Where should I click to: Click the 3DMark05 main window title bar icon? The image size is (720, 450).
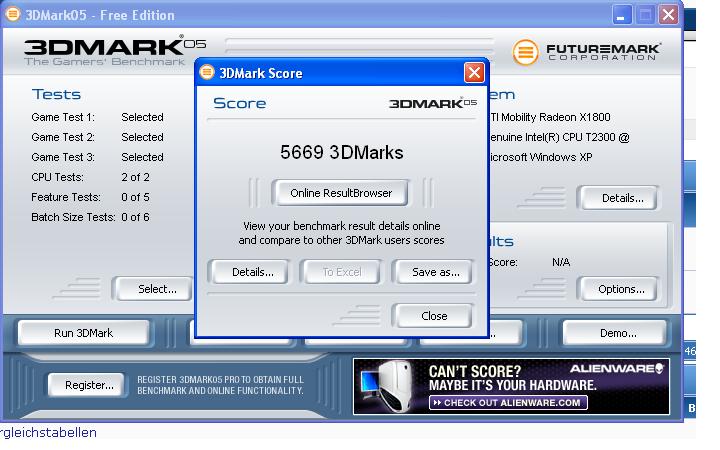pos(12,14)
